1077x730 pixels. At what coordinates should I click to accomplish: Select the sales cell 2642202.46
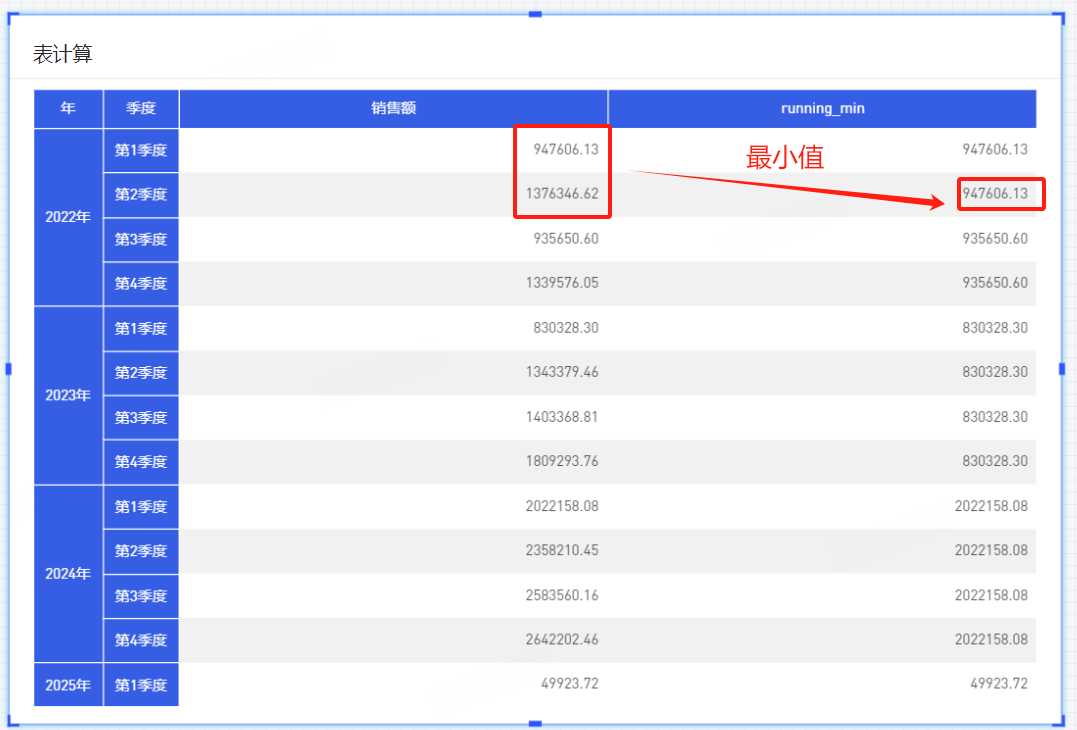[x=562, y=639]
